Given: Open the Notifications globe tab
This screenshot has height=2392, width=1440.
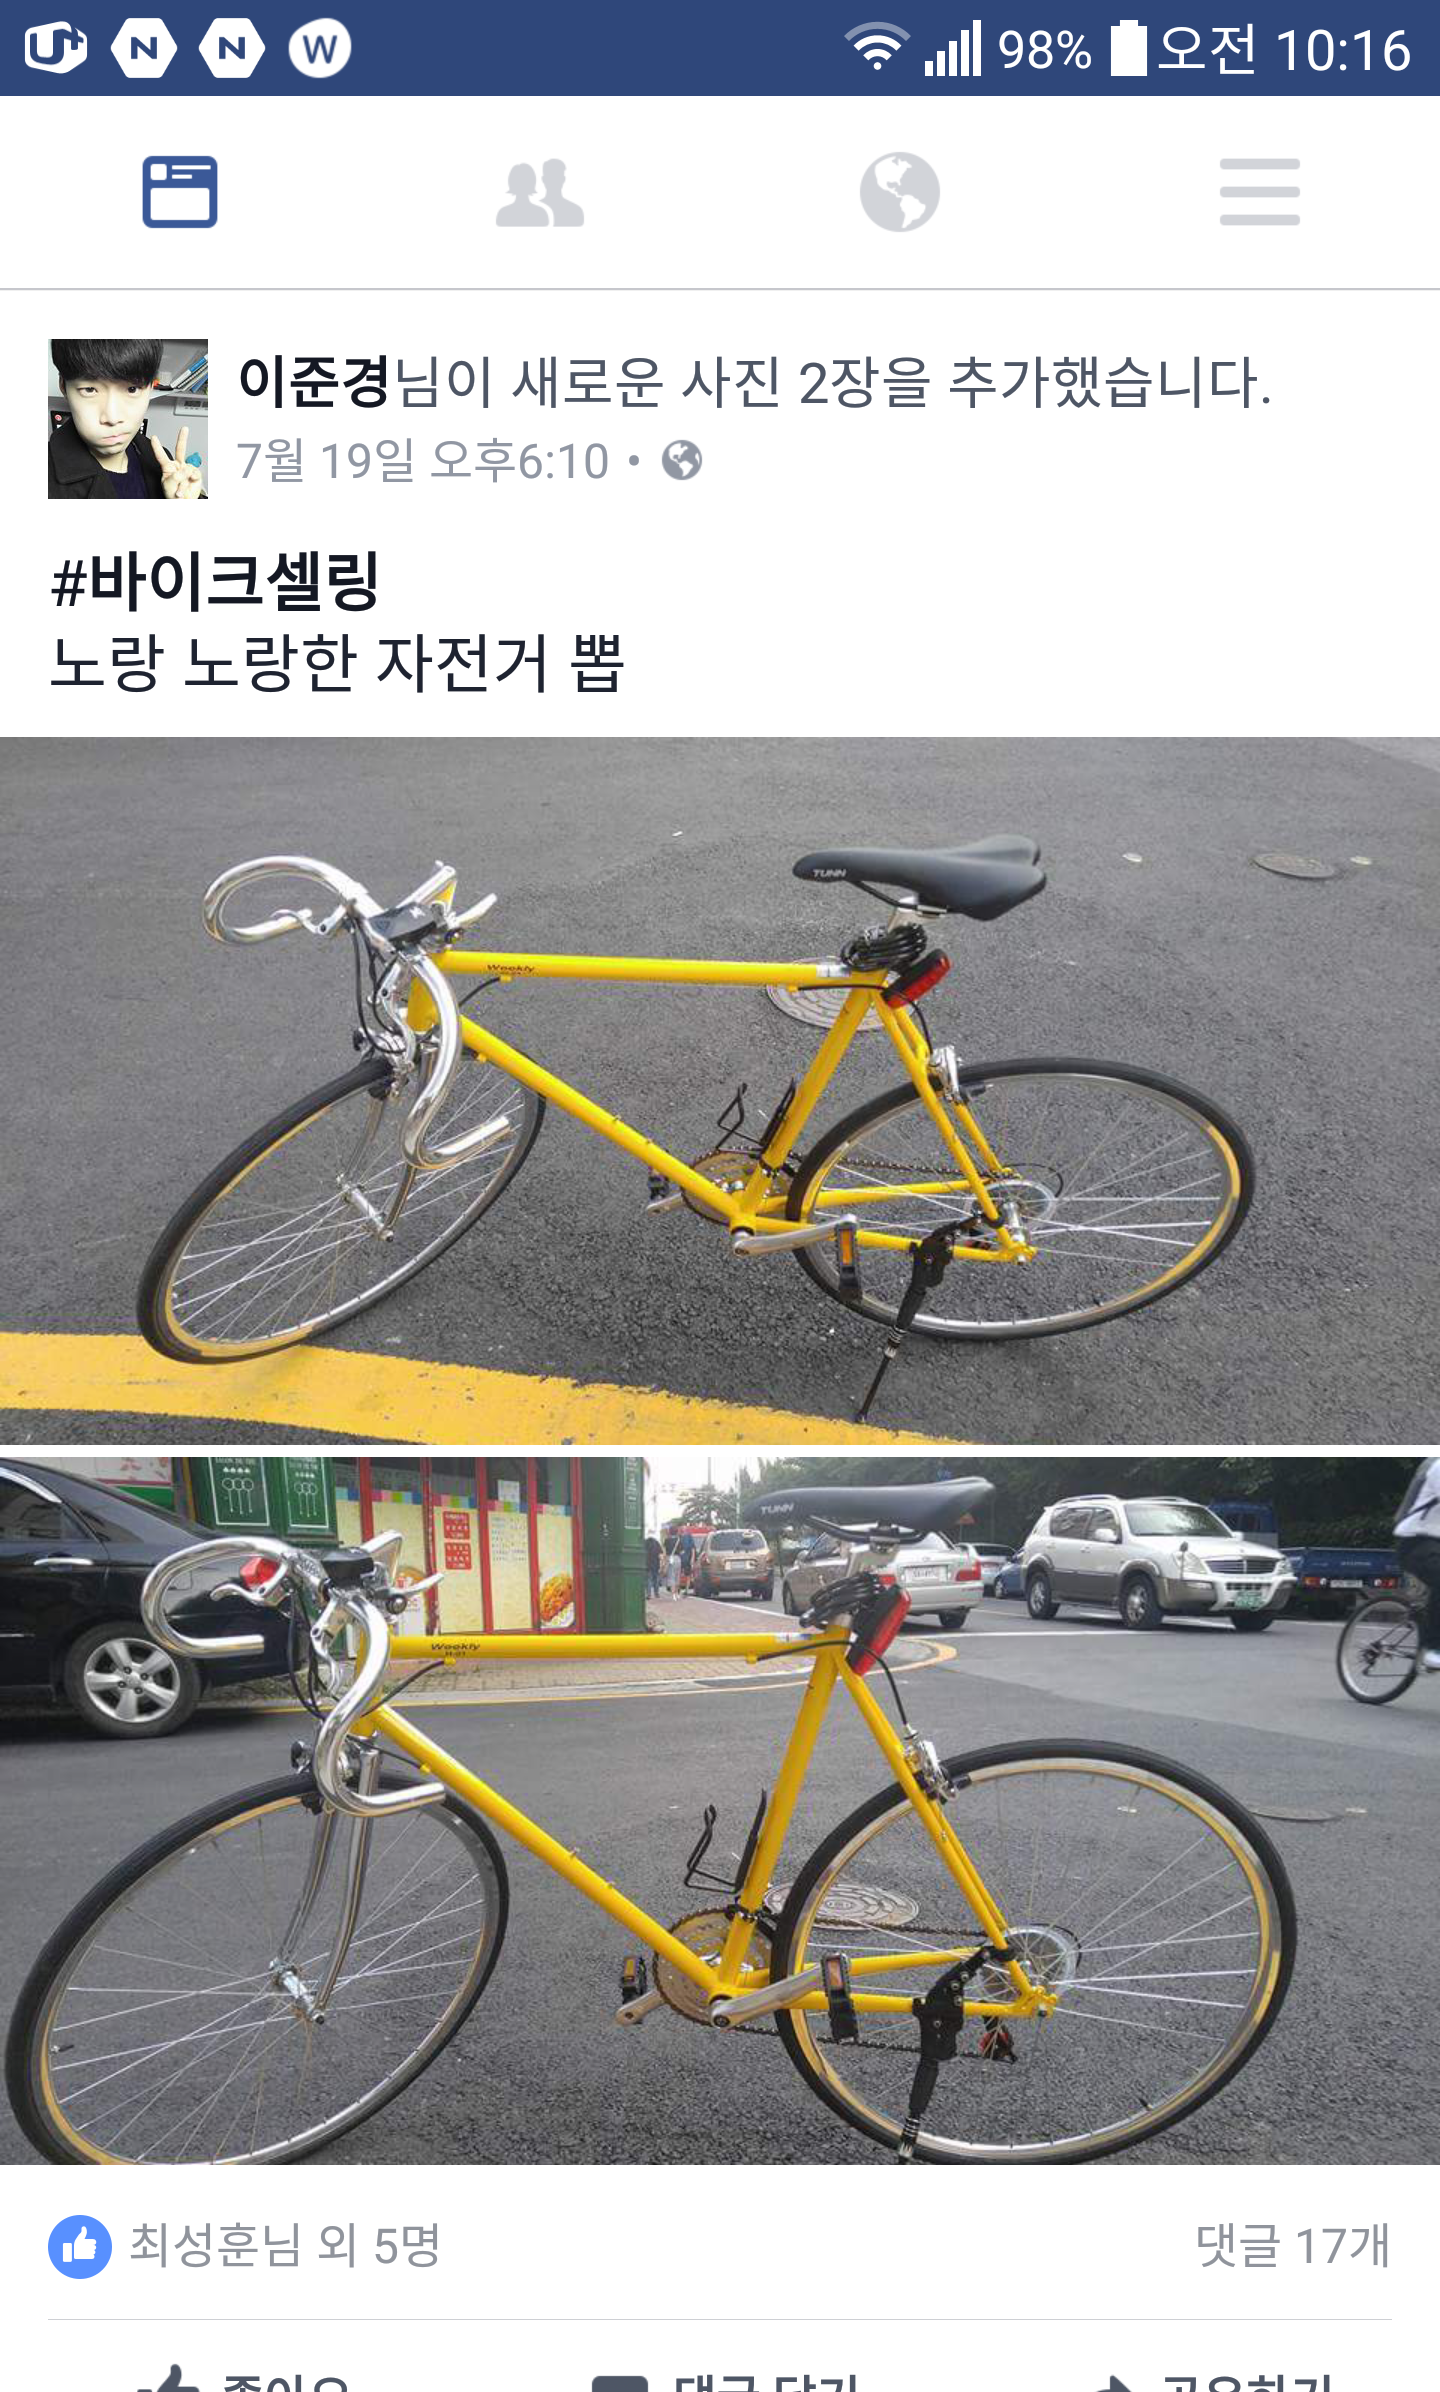Looking at the screenshot, I should (x=900, y=192).
